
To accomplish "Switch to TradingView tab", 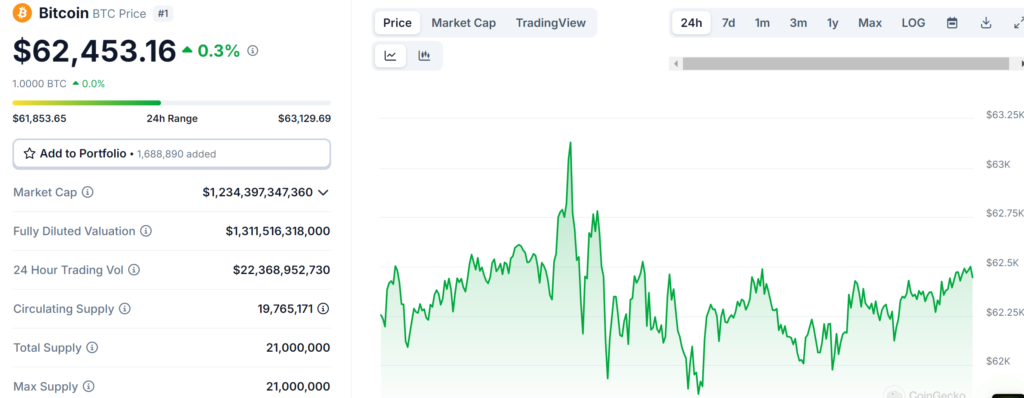I will point(551,23).
